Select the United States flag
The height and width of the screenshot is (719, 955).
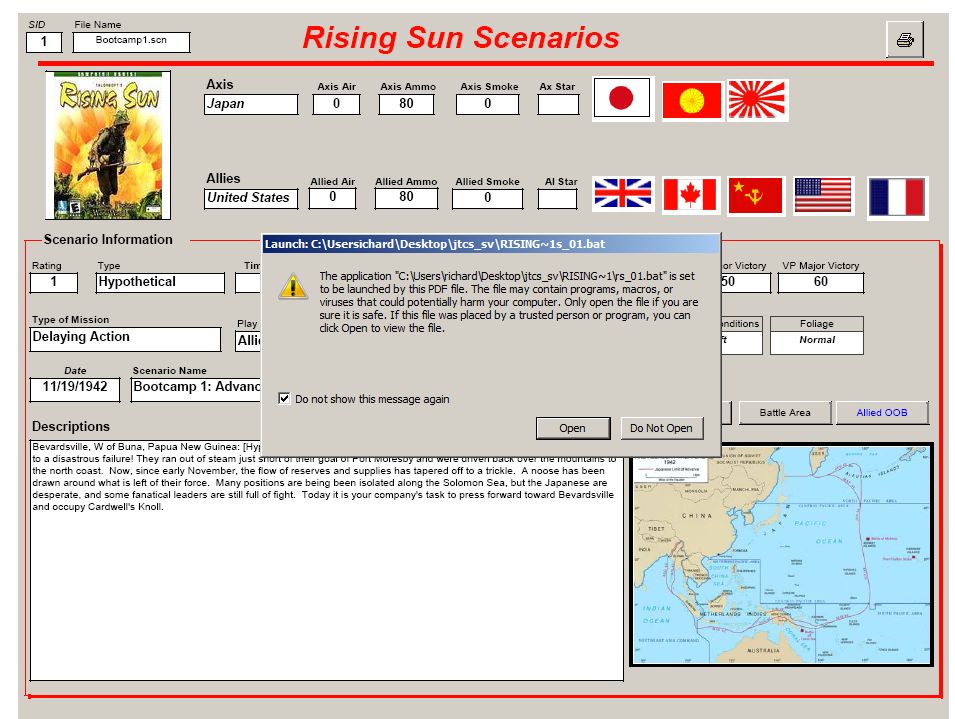(x=823, y=195)
